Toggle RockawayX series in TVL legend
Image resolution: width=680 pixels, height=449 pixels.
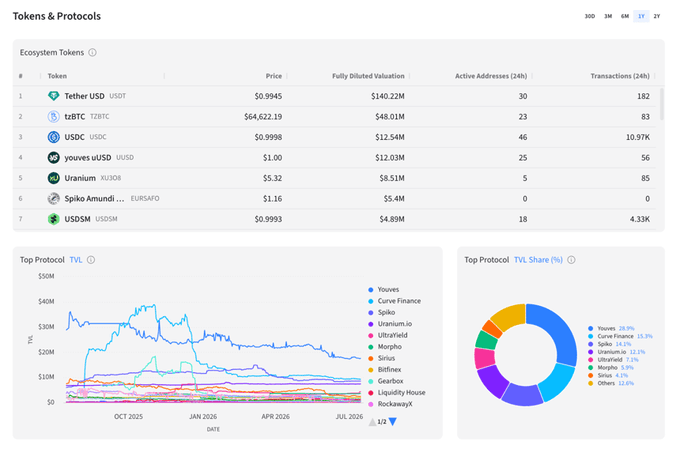pos(390,404)
